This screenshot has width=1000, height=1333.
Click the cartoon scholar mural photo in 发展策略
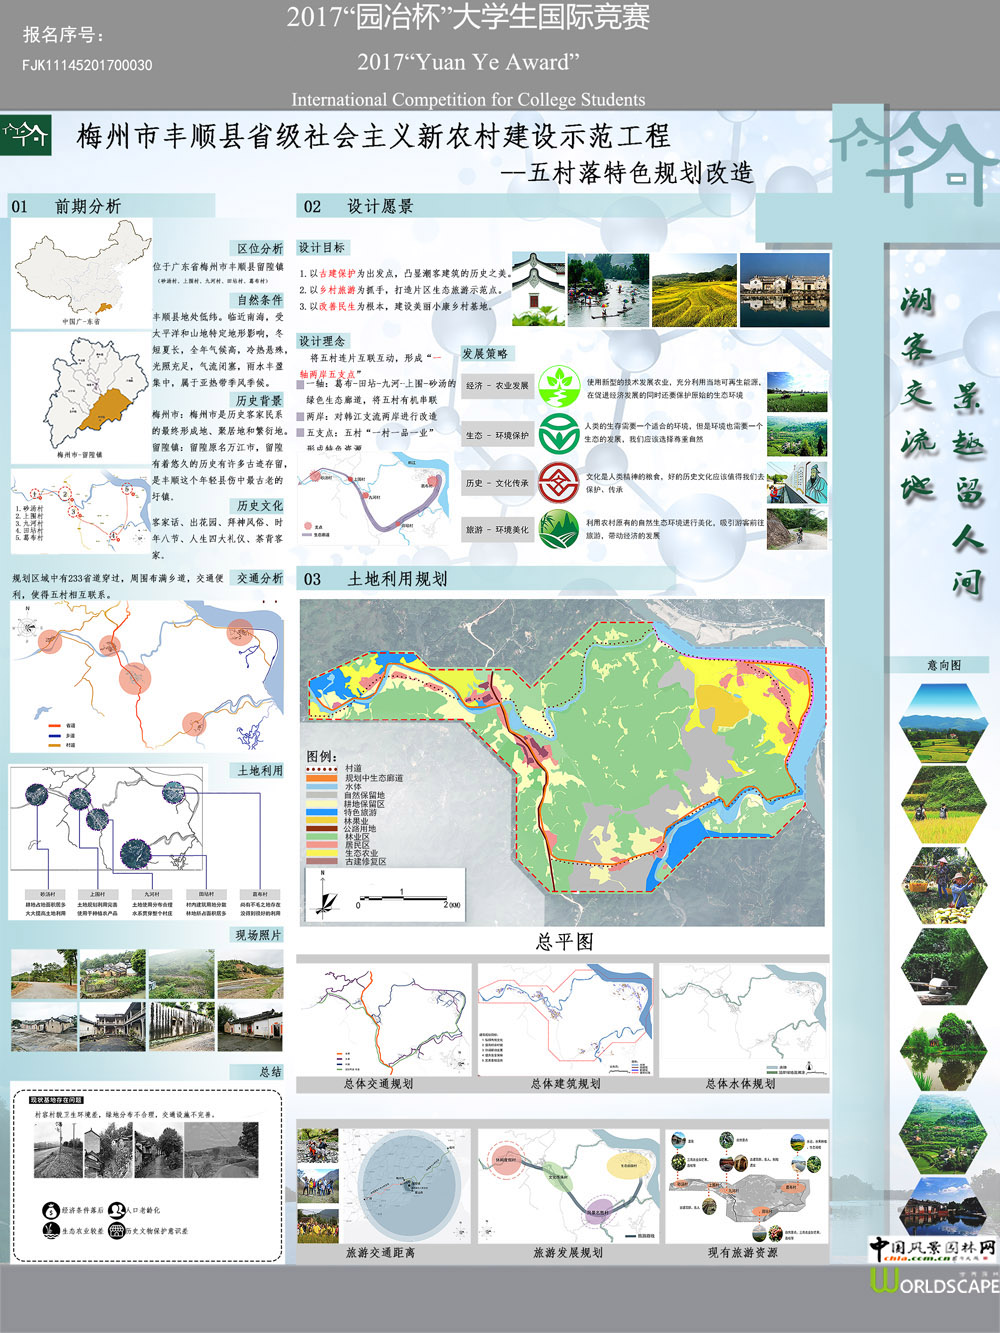pyautogui.click(x=798, y=482)
